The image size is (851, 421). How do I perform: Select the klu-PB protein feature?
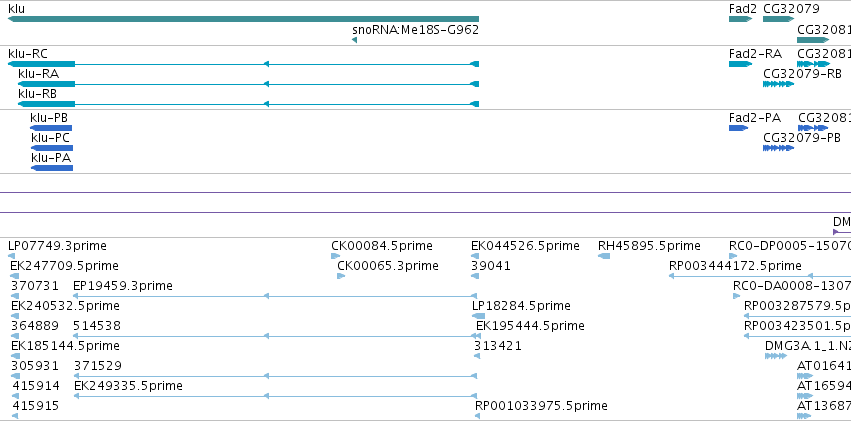(51, 128)
